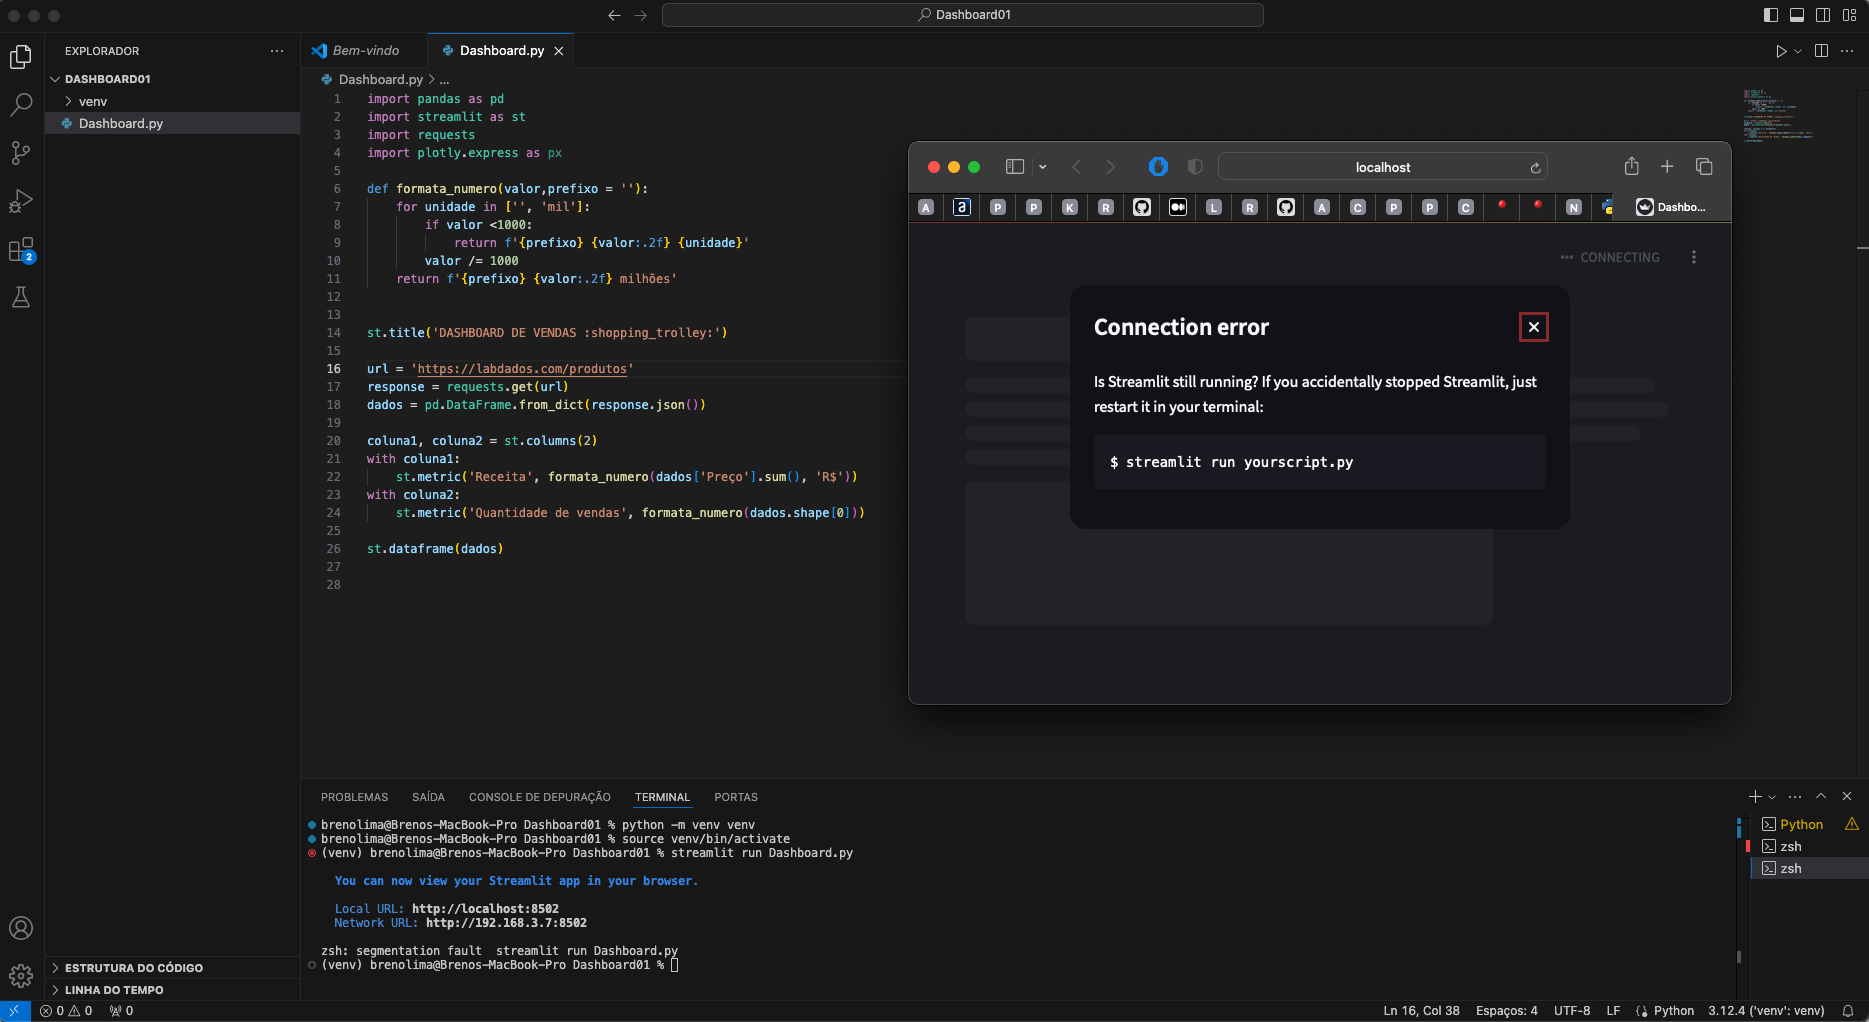Click Safari Share button
Image resolution: width=1869 pixels, height=1022 pixels.
pos(1631,166)
